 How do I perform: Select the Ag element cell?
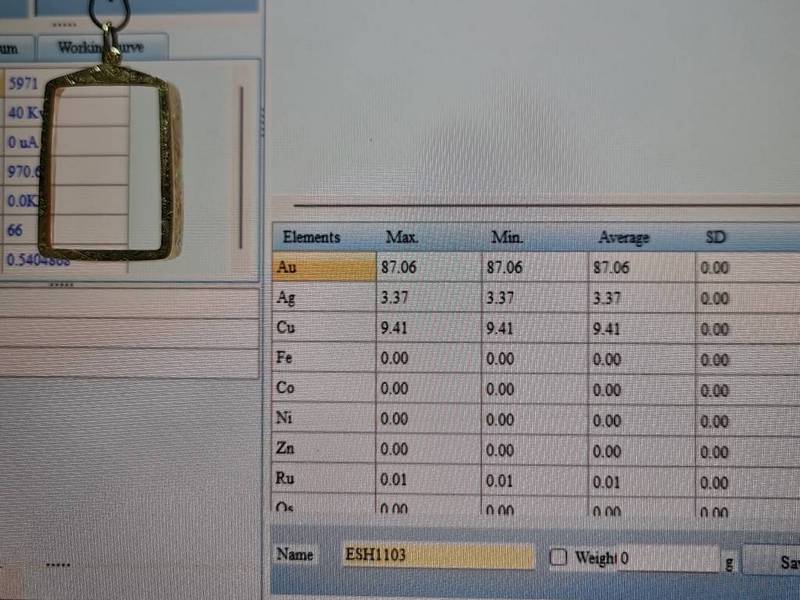coord(322,298)
